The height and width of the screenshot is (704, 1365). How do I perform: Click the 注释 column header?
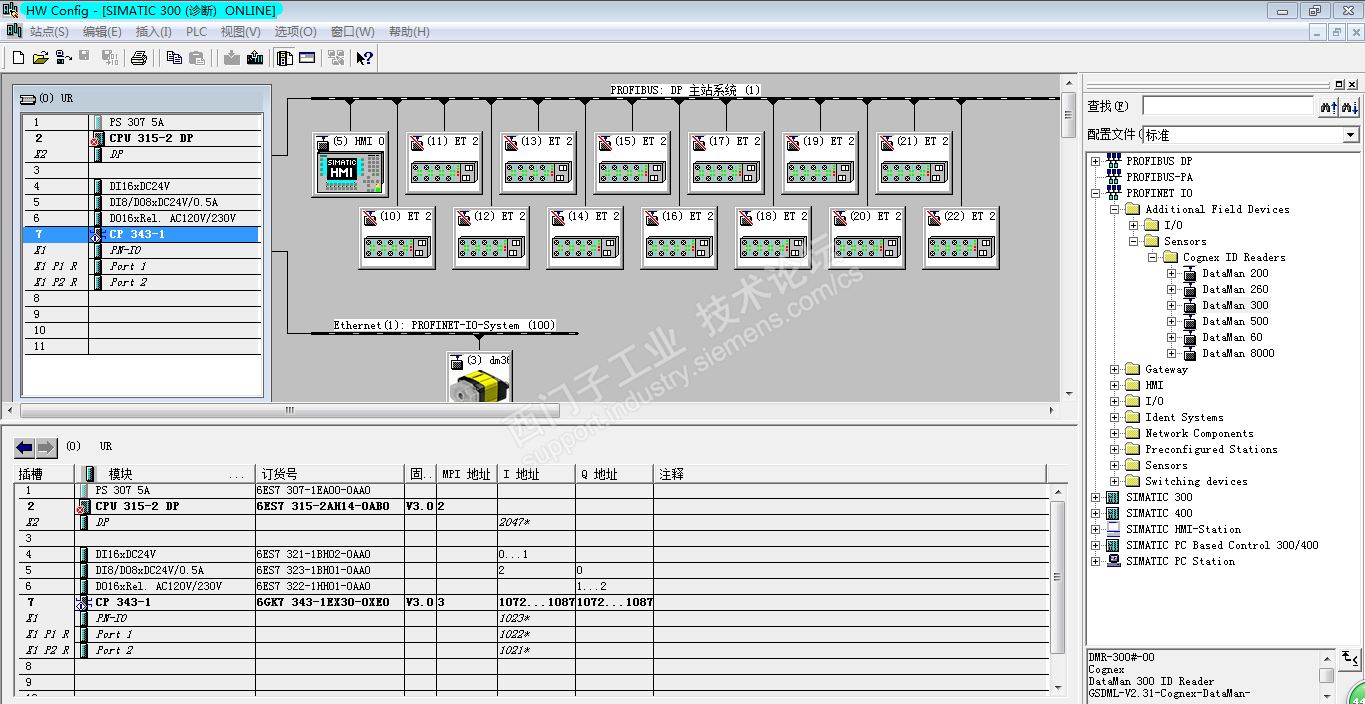[x=848, y=474]
